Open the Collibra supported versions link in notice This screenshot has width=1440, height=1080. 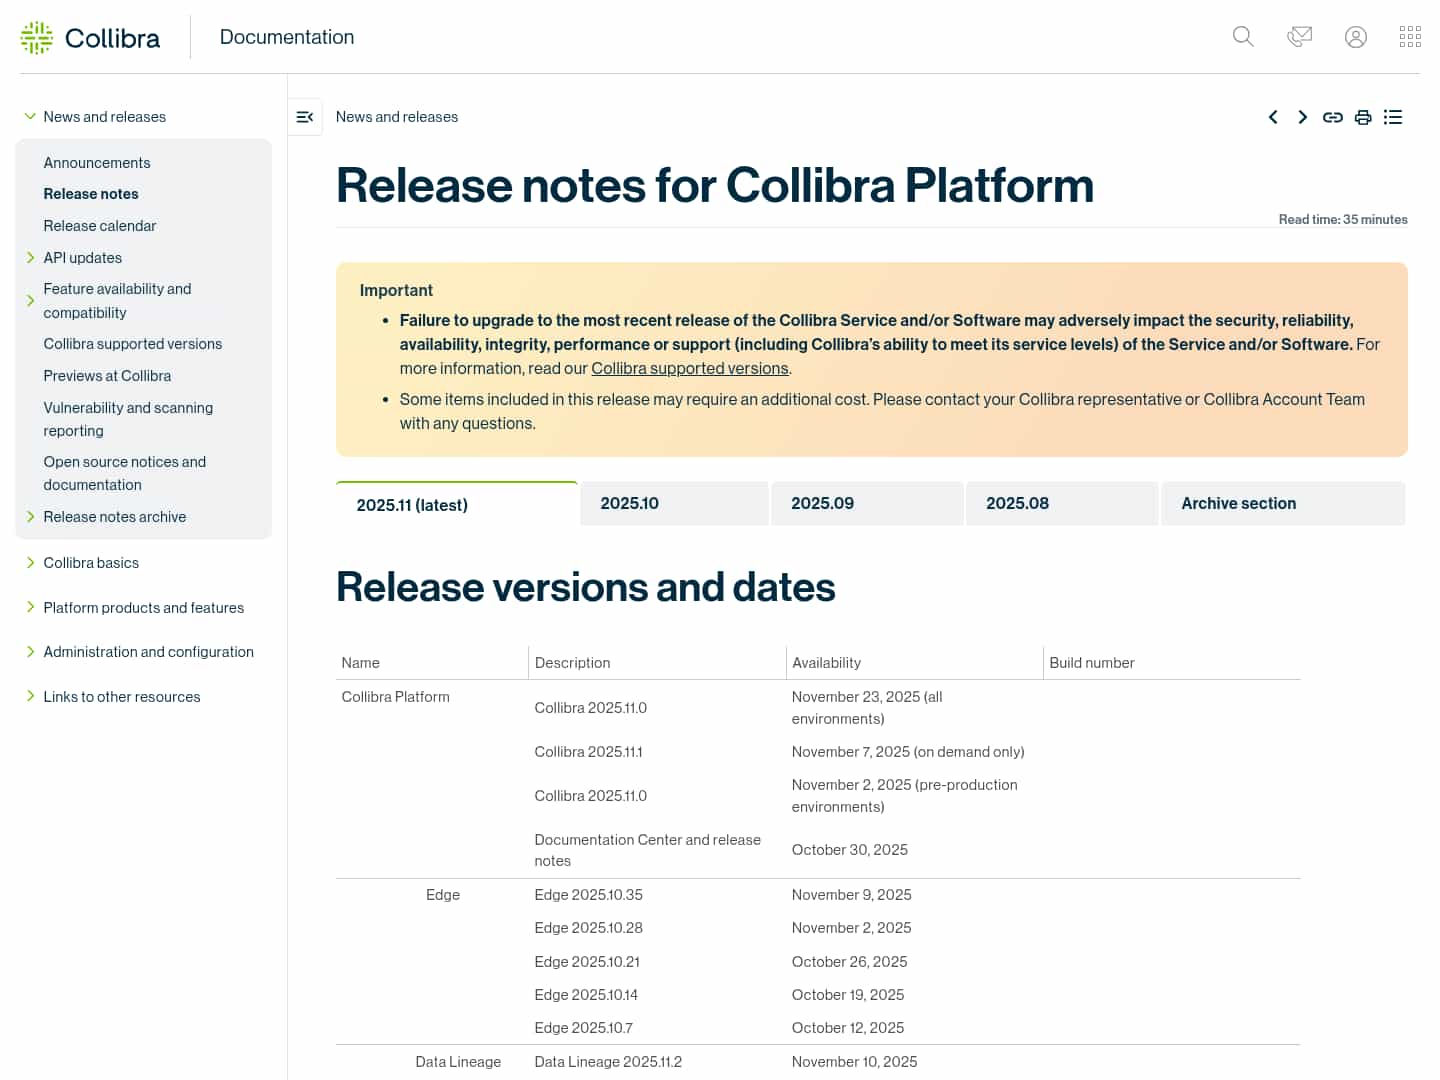pos(689,369)
